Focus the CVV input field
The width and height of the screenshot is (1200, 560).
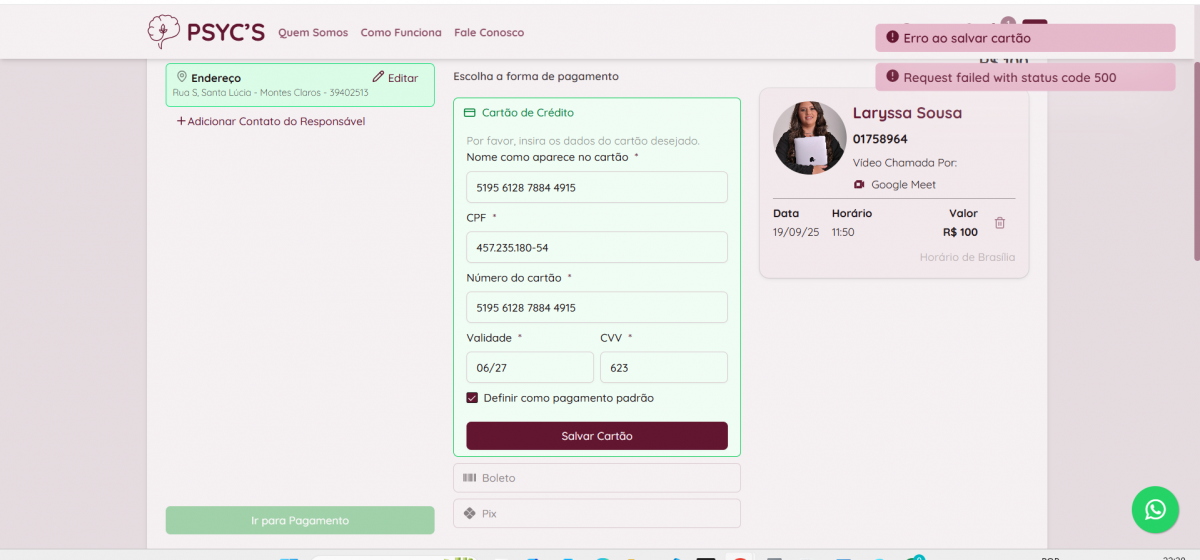pos(663,367)
